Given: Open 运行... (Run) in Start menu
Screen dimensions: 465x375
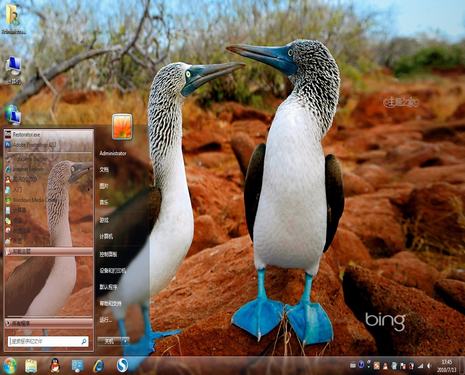Looking at the screenshot, I should click(105, 320).
